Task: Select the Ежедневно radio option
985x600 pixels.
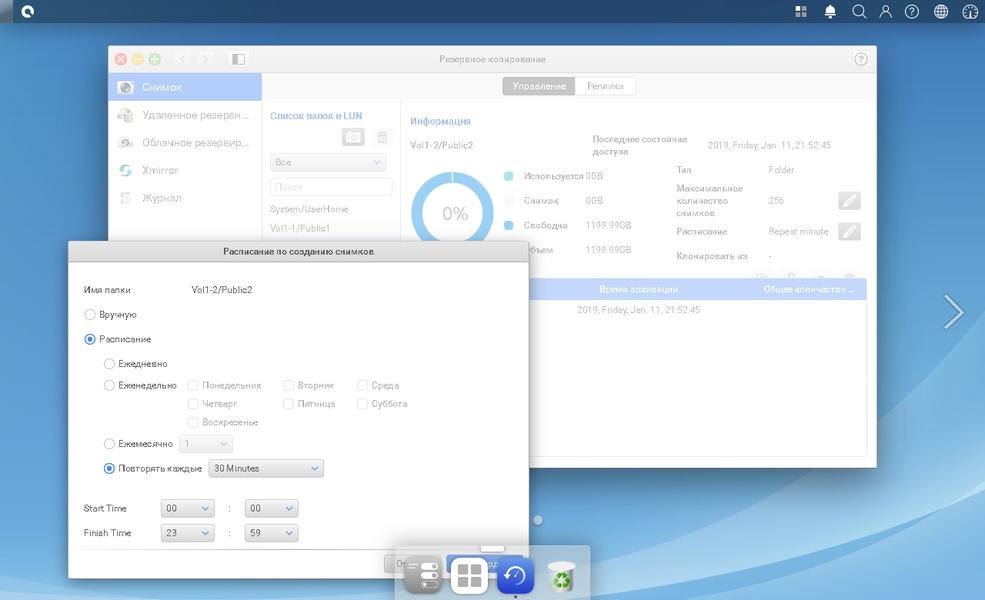Action: tap(109, 364)
